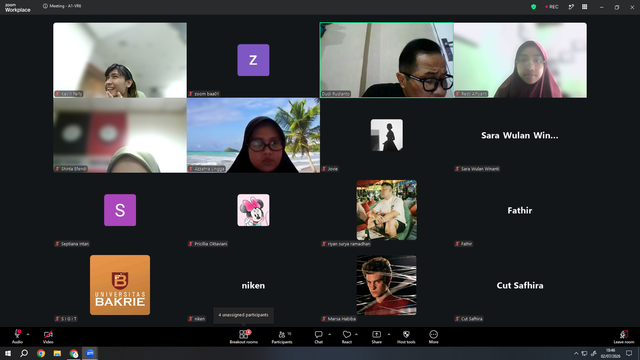Click the large 'Cut Safhira' name text
The image size is (640, 360).
click(x=520, y=285)
